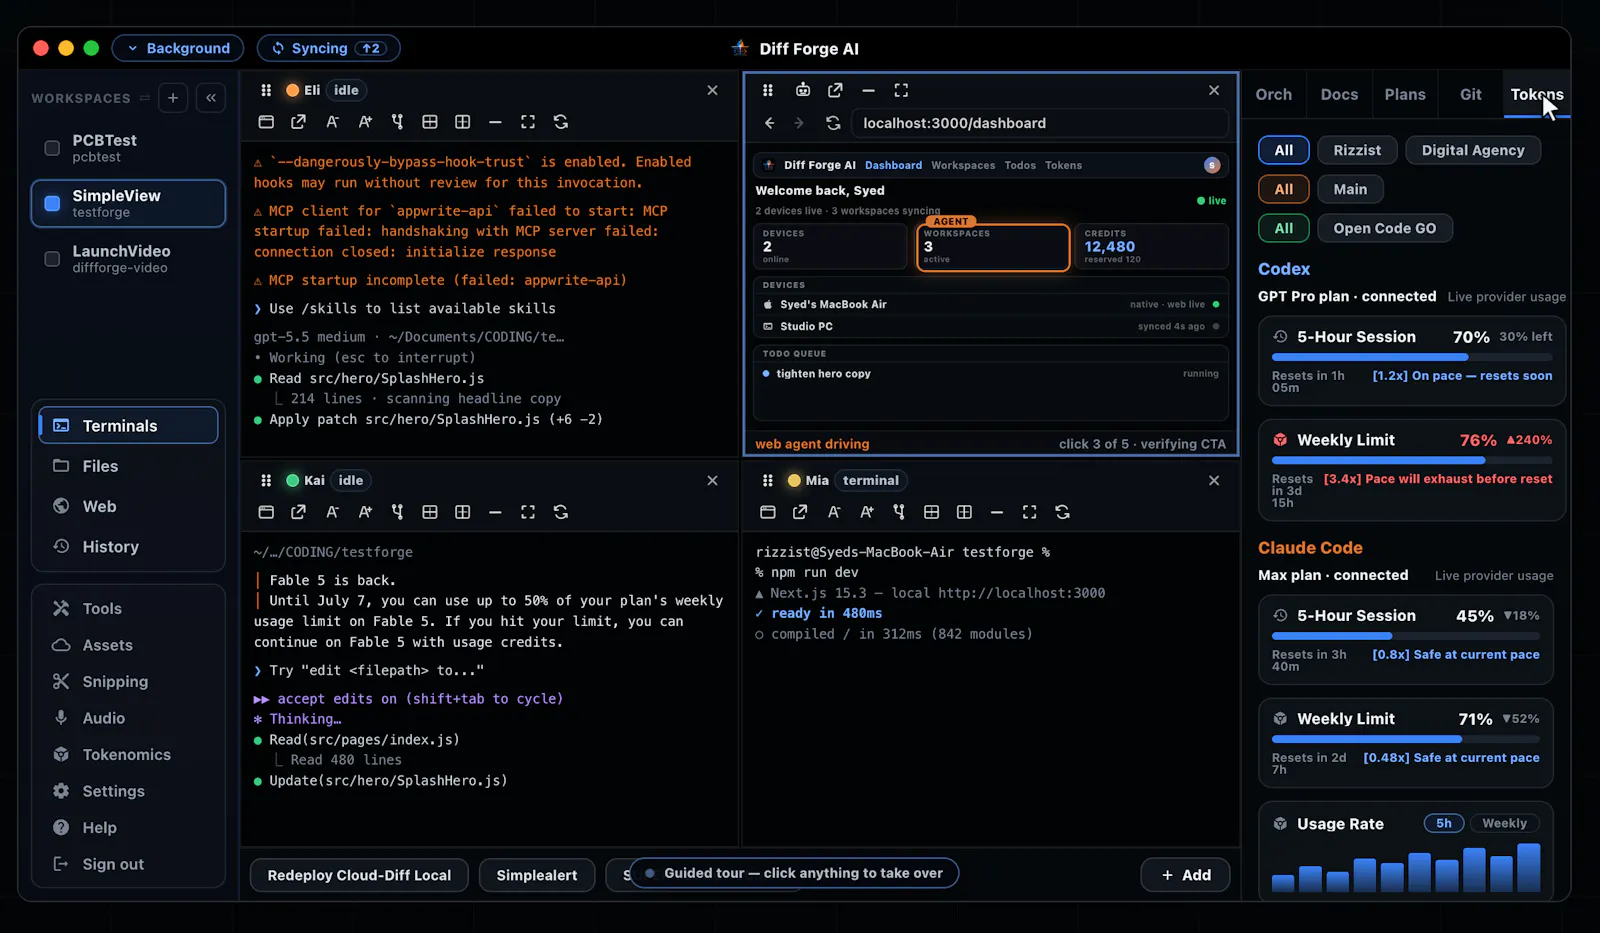Expand Claude Code 5-Hour Session card
1600x933 pixels.
(1406, 641)
